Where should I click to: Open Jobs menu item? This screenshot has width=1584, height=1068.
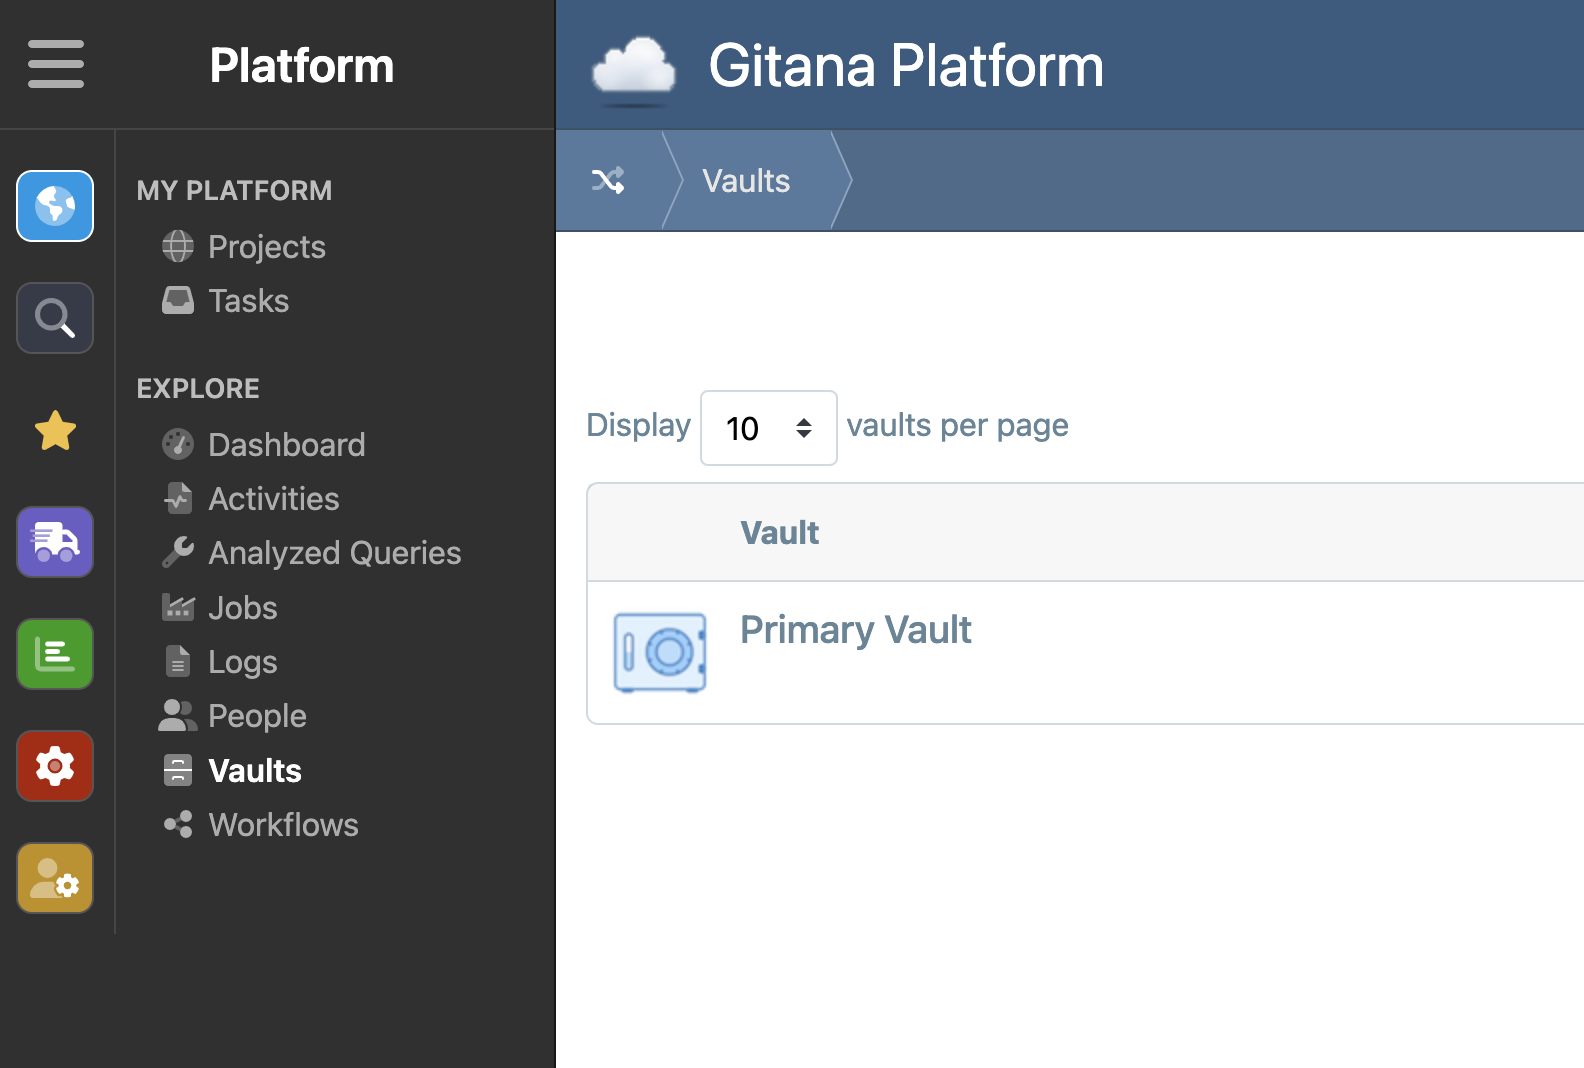pyautogui.click(x=242, y=607)
